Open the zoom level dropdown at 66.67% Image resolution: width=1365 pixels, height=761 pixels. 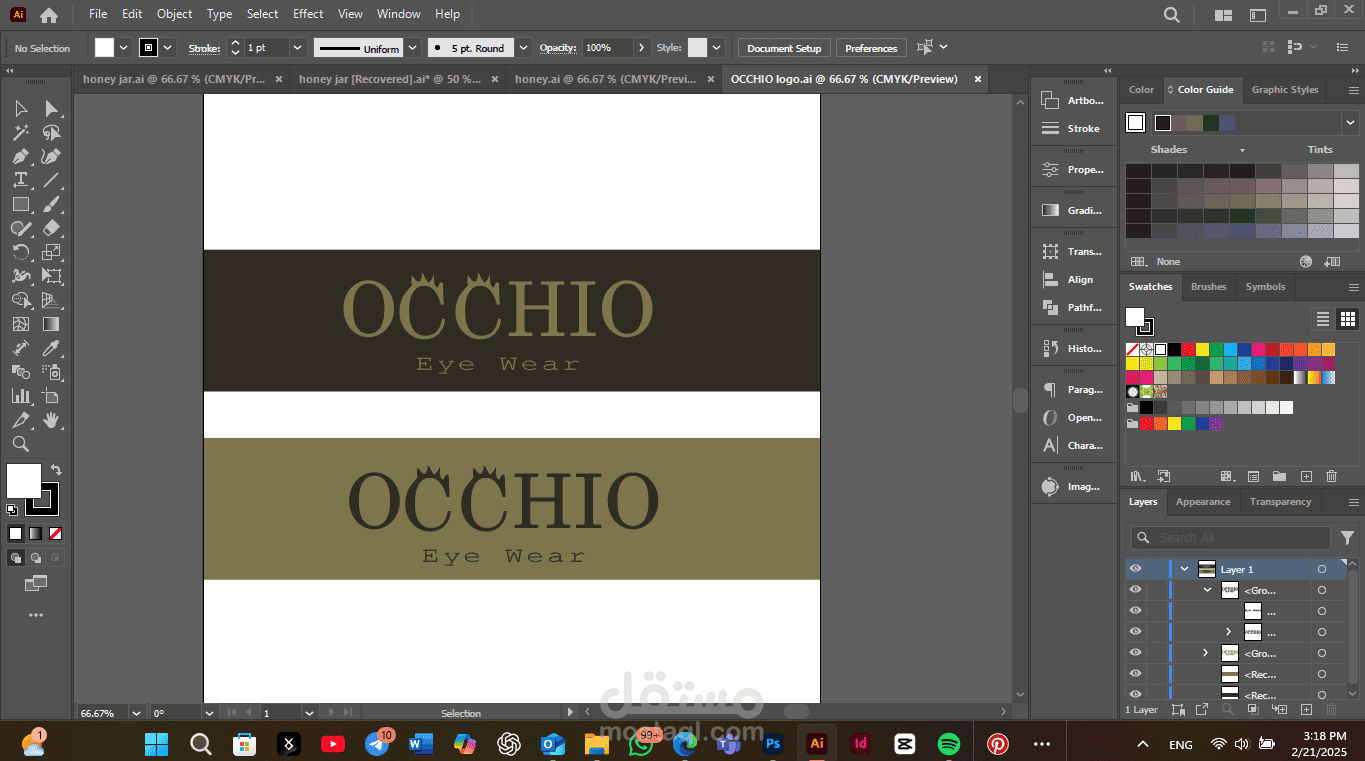click(x=135, y=713)
